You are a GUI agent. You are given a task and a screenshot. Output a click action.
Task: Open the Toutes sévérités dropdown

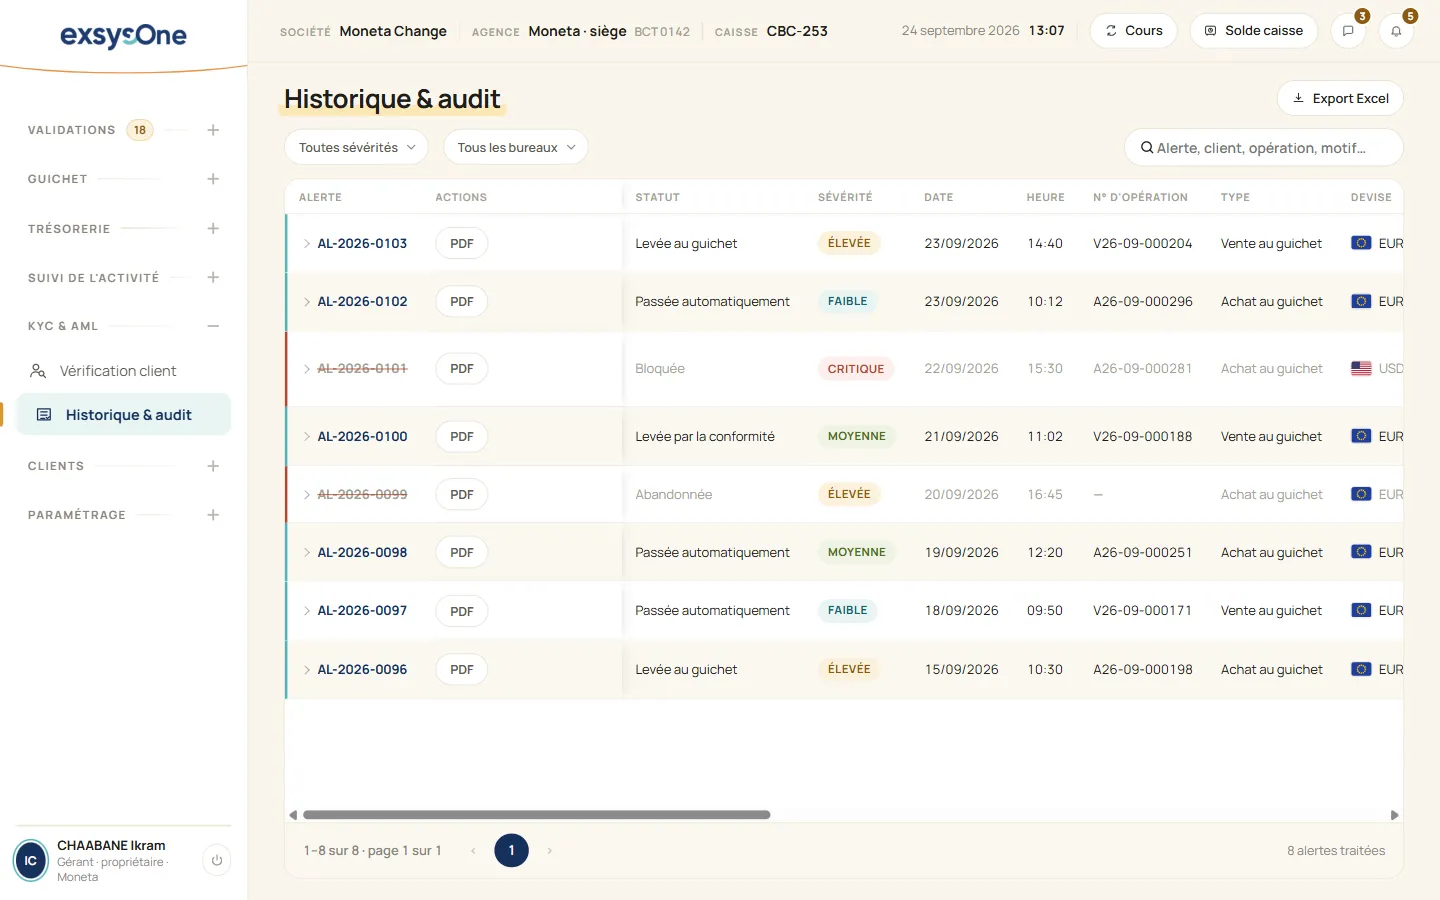pyautogui.click(x=357, y=147)
